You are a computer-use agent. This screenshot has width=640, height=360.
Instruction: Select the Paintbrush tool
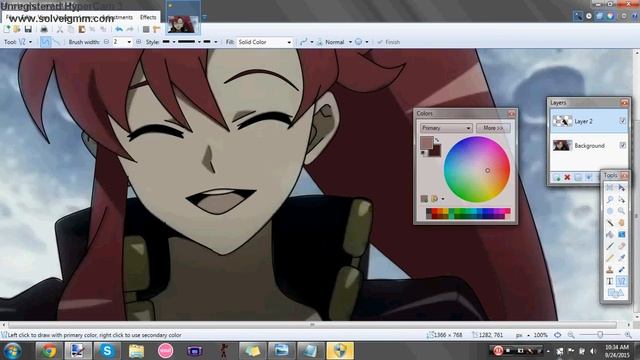coord(610,246)
